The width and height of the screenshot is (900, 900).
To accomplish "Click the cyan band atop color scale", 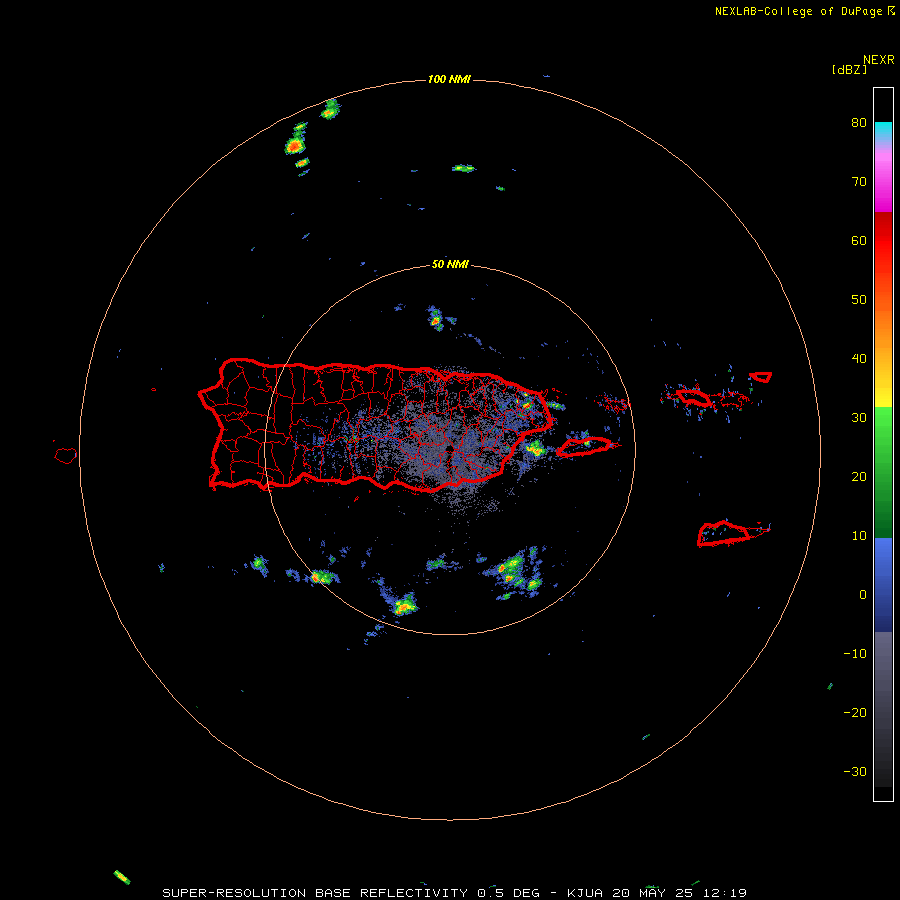I will pyautogui.click(x=883, y=130).
